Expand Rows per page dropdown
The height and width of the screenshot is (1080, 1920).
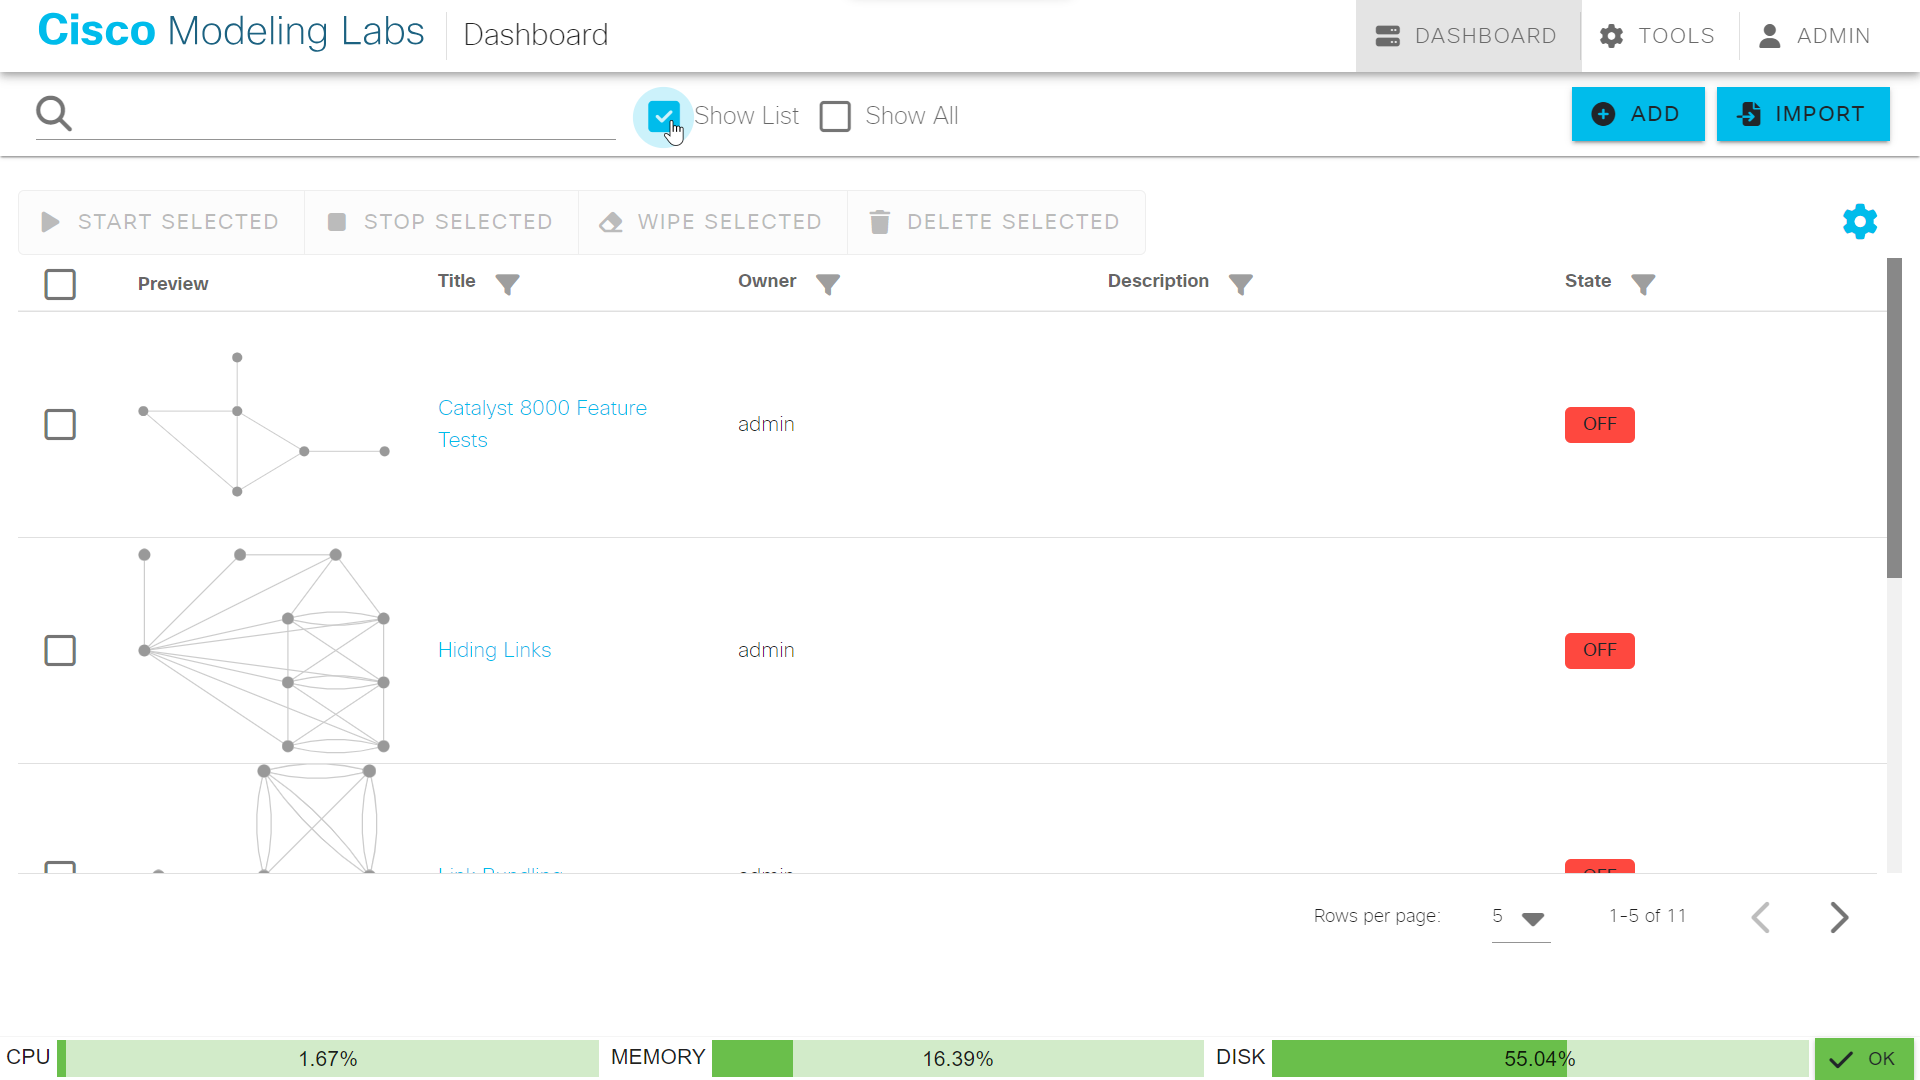click(1520, 917)
